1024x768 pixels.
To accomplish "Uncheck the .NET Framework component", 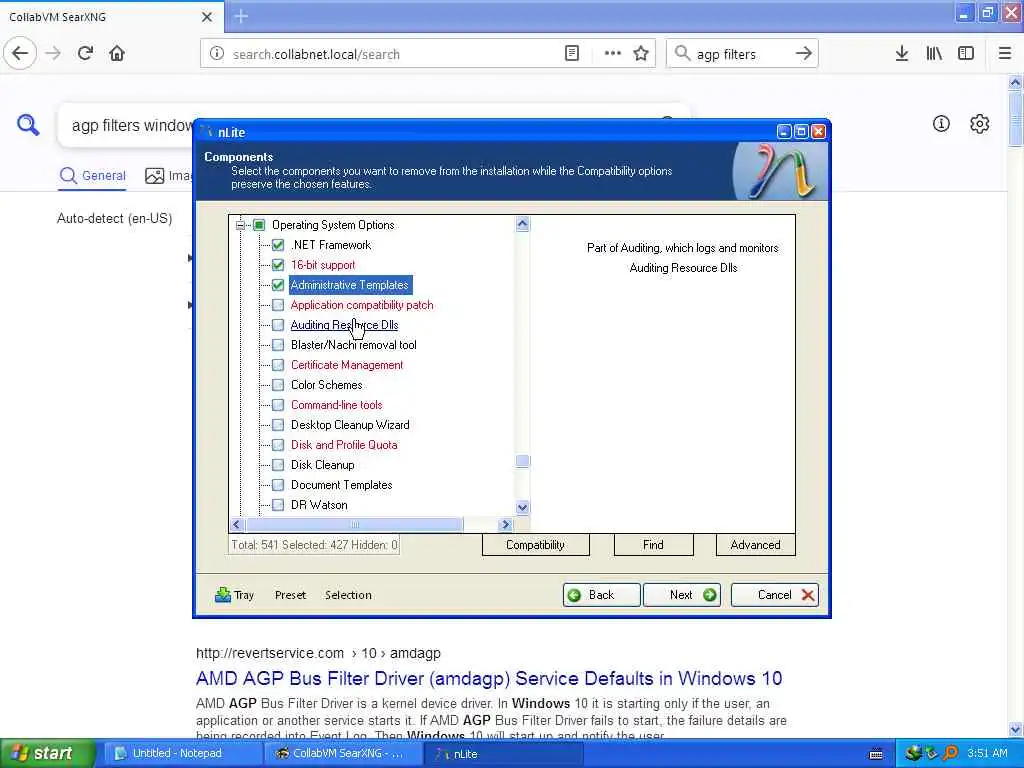I will (278, 245).
